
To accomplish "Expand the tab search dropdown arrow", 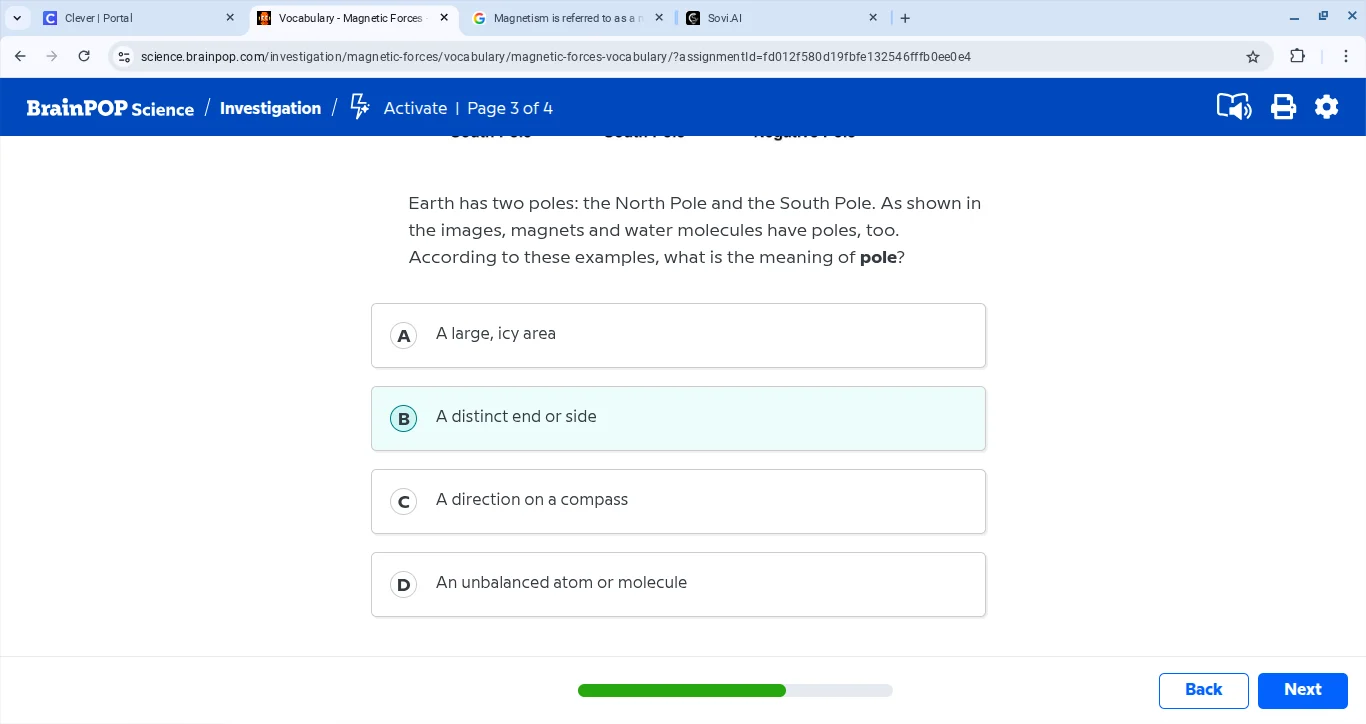I will click(17, 18).
